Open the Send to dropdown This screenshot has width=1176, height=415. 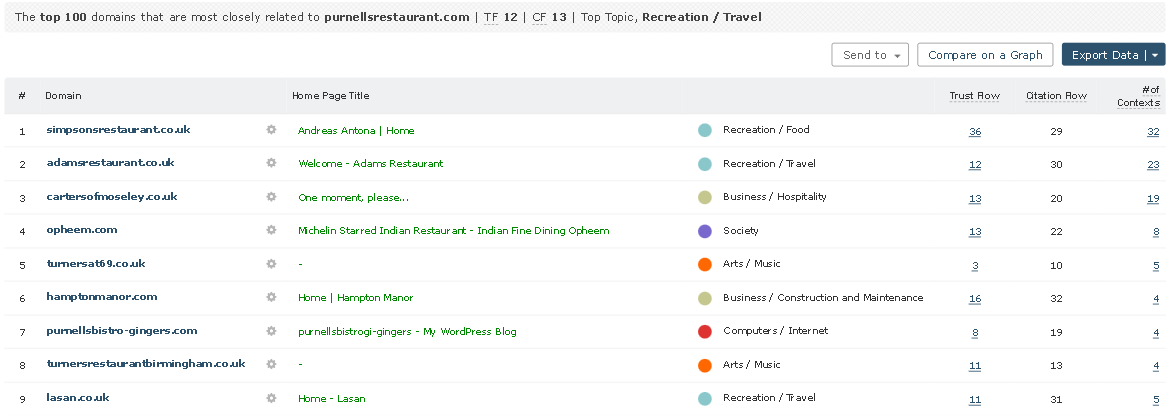870,55
